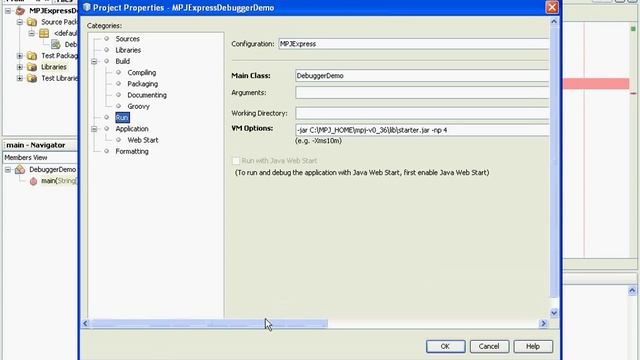Click the Test Packages folder icon
Viewport: 640px width, 360px height.
tap(32, 56)
